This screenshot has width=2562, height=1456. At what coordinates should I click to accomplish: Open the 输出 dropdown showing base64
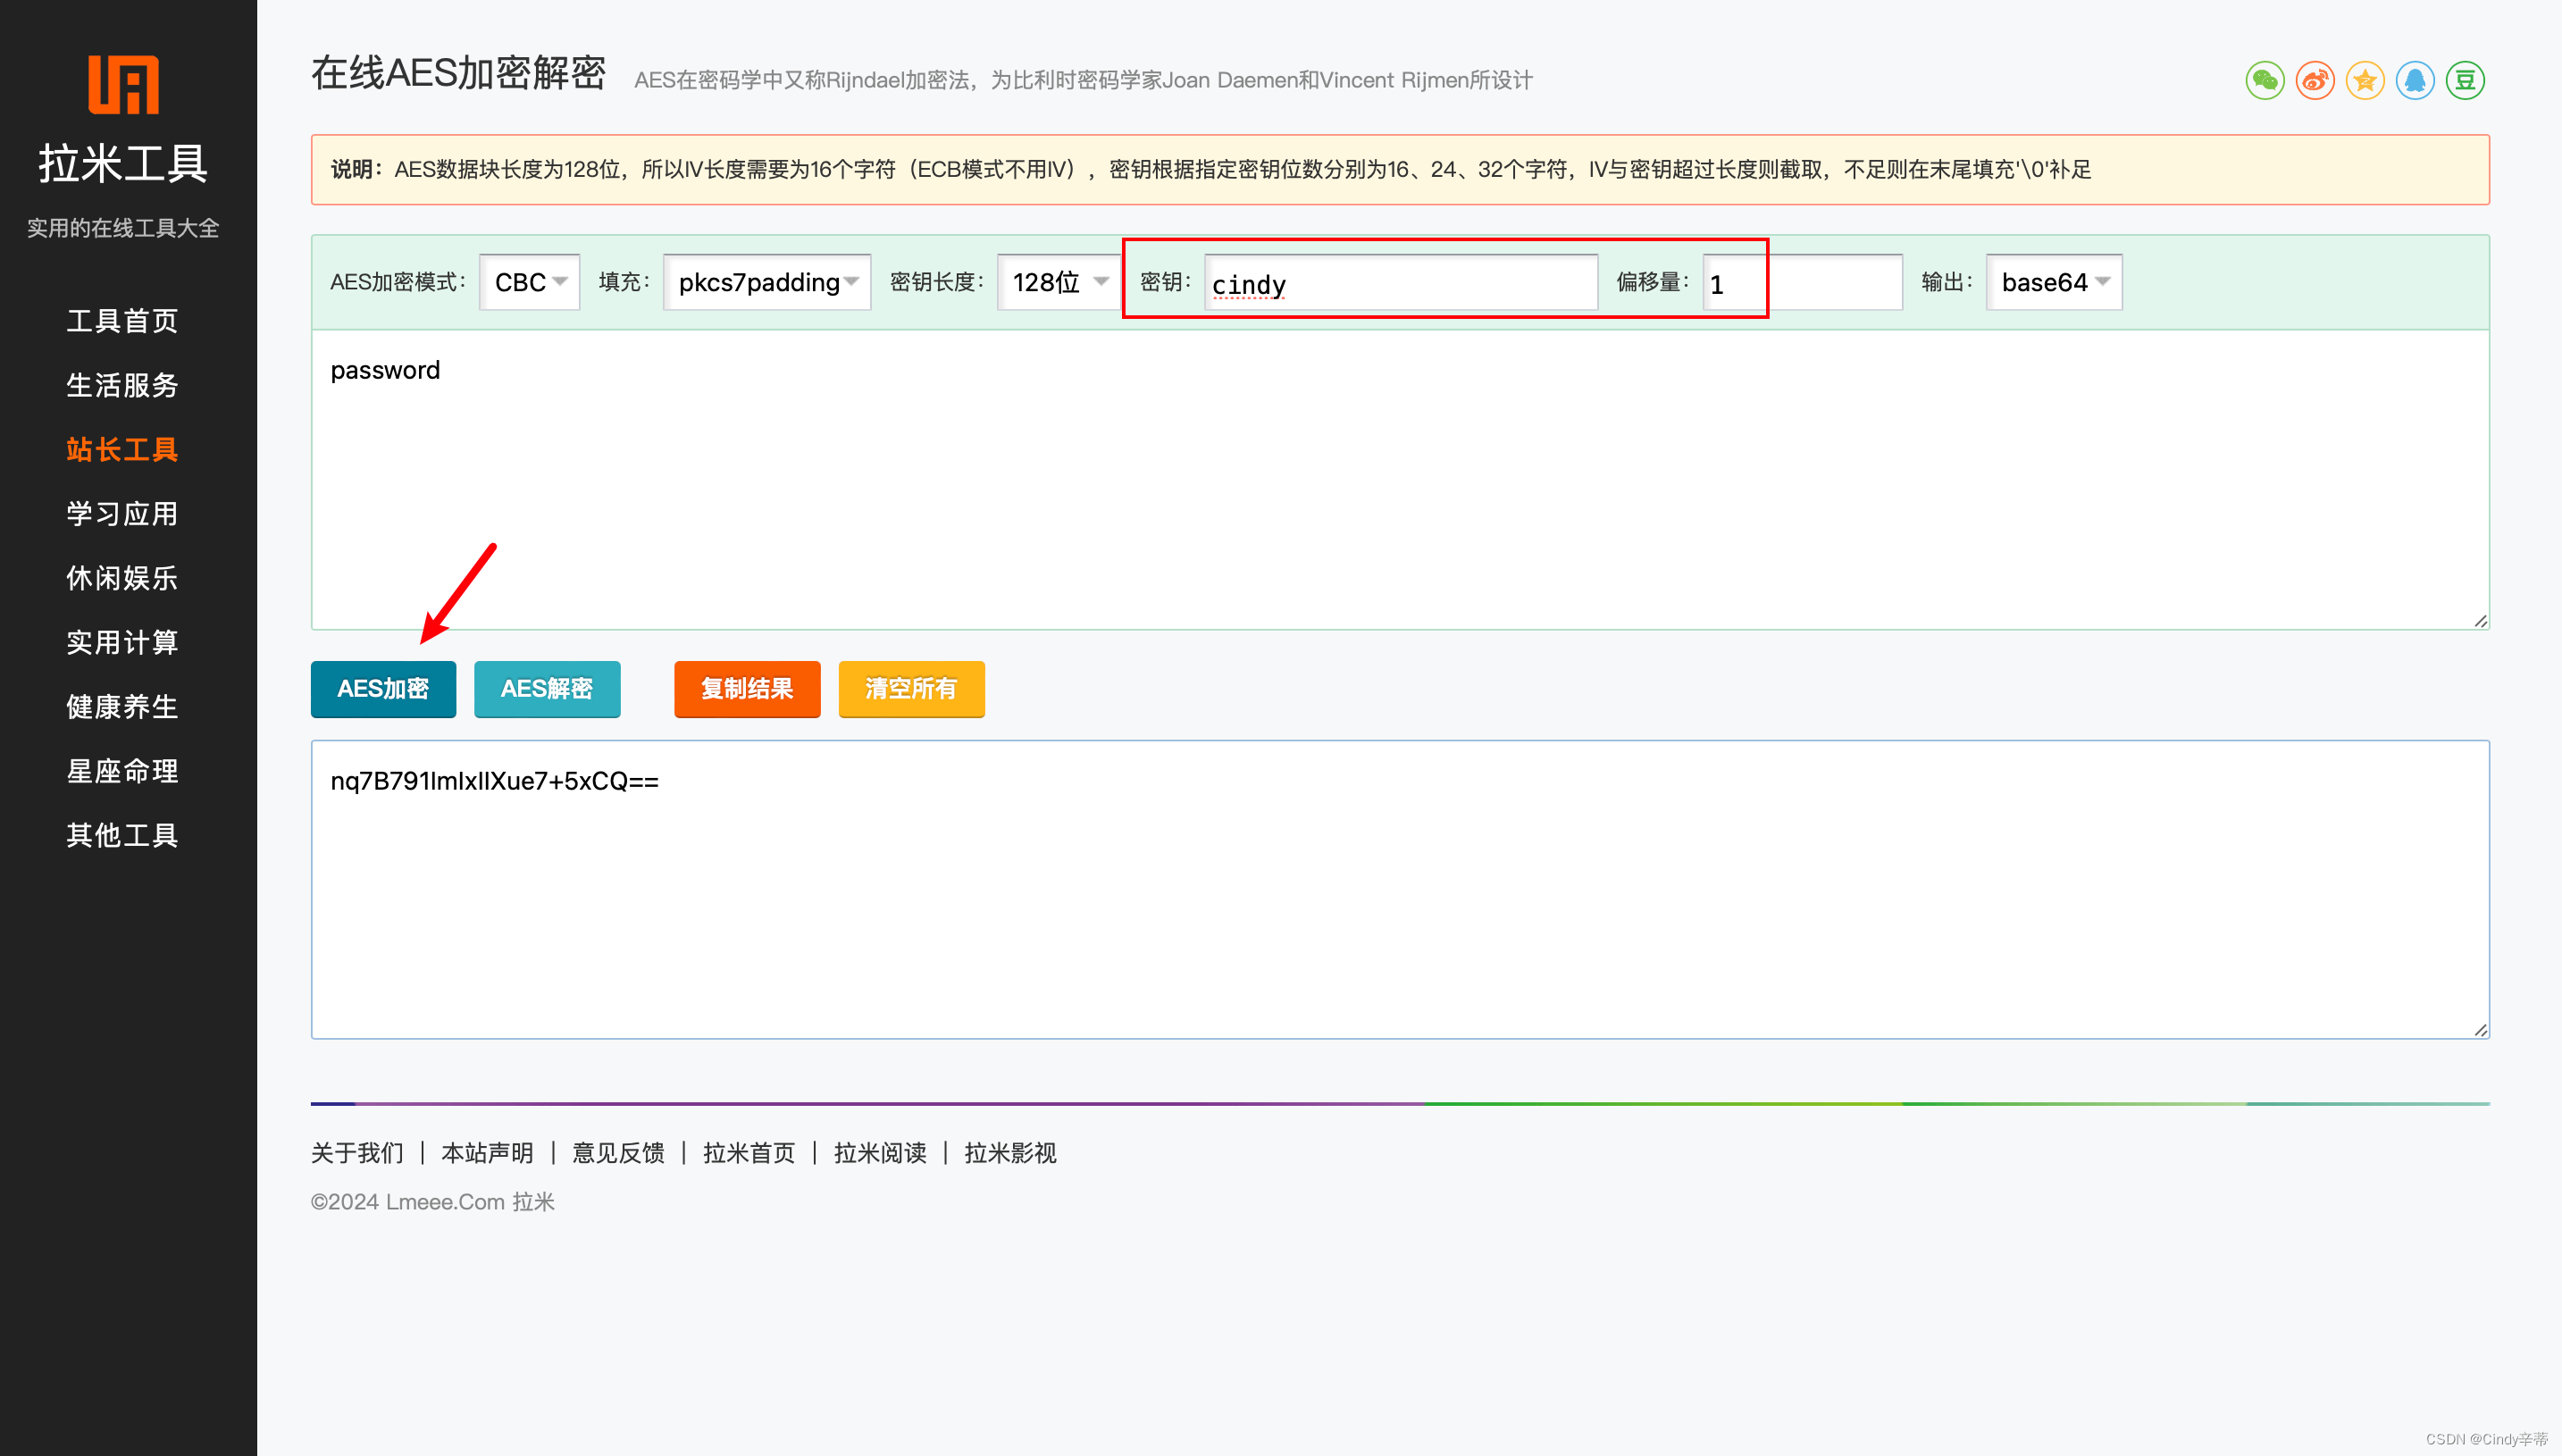(2052, 281)
